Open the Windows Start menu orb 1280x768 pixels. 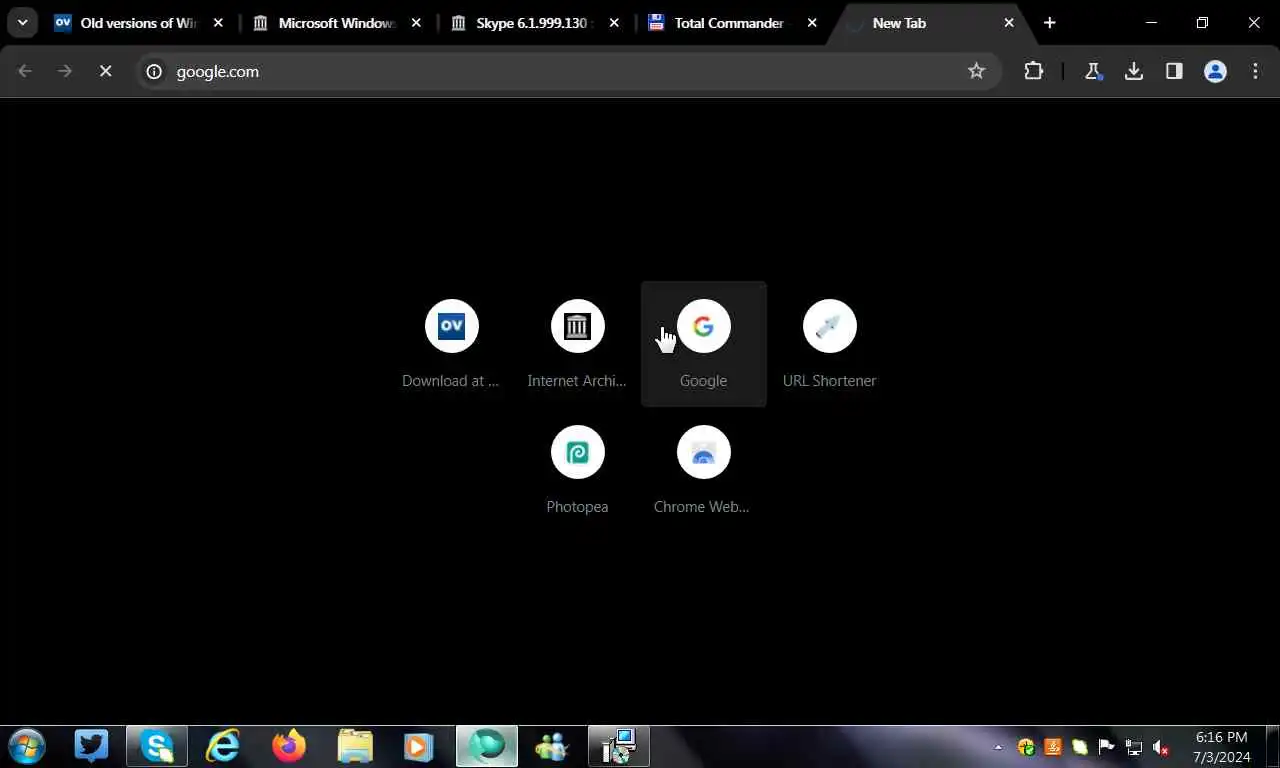pyautogui.click(x=26, y=746)
